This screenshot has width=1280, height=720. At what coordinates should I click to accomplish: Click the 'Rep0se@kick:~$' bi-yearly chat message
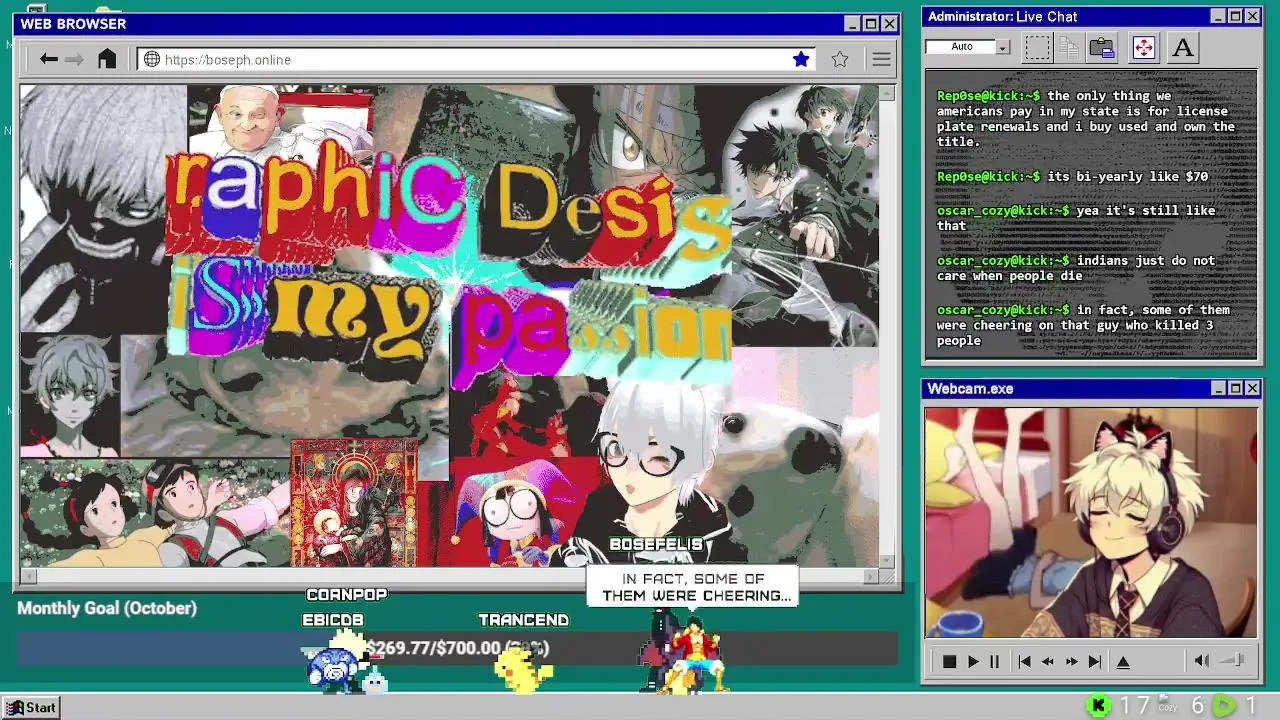[1072, 176]
